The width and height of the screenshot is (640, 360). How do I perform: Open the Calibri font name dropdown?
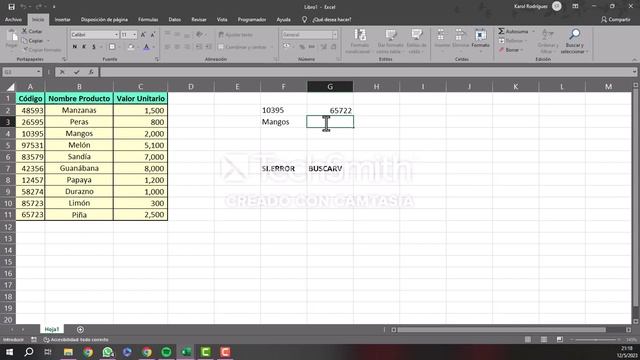116,35
